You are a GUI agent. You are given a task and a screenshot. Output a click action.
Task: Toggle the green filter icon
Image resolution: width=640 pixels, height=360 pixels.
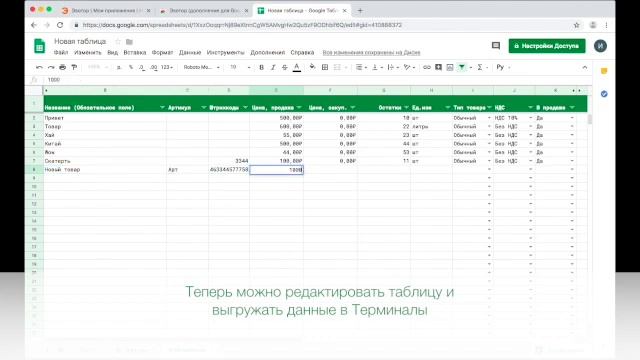pyautogui.click(x=462, y=67)
